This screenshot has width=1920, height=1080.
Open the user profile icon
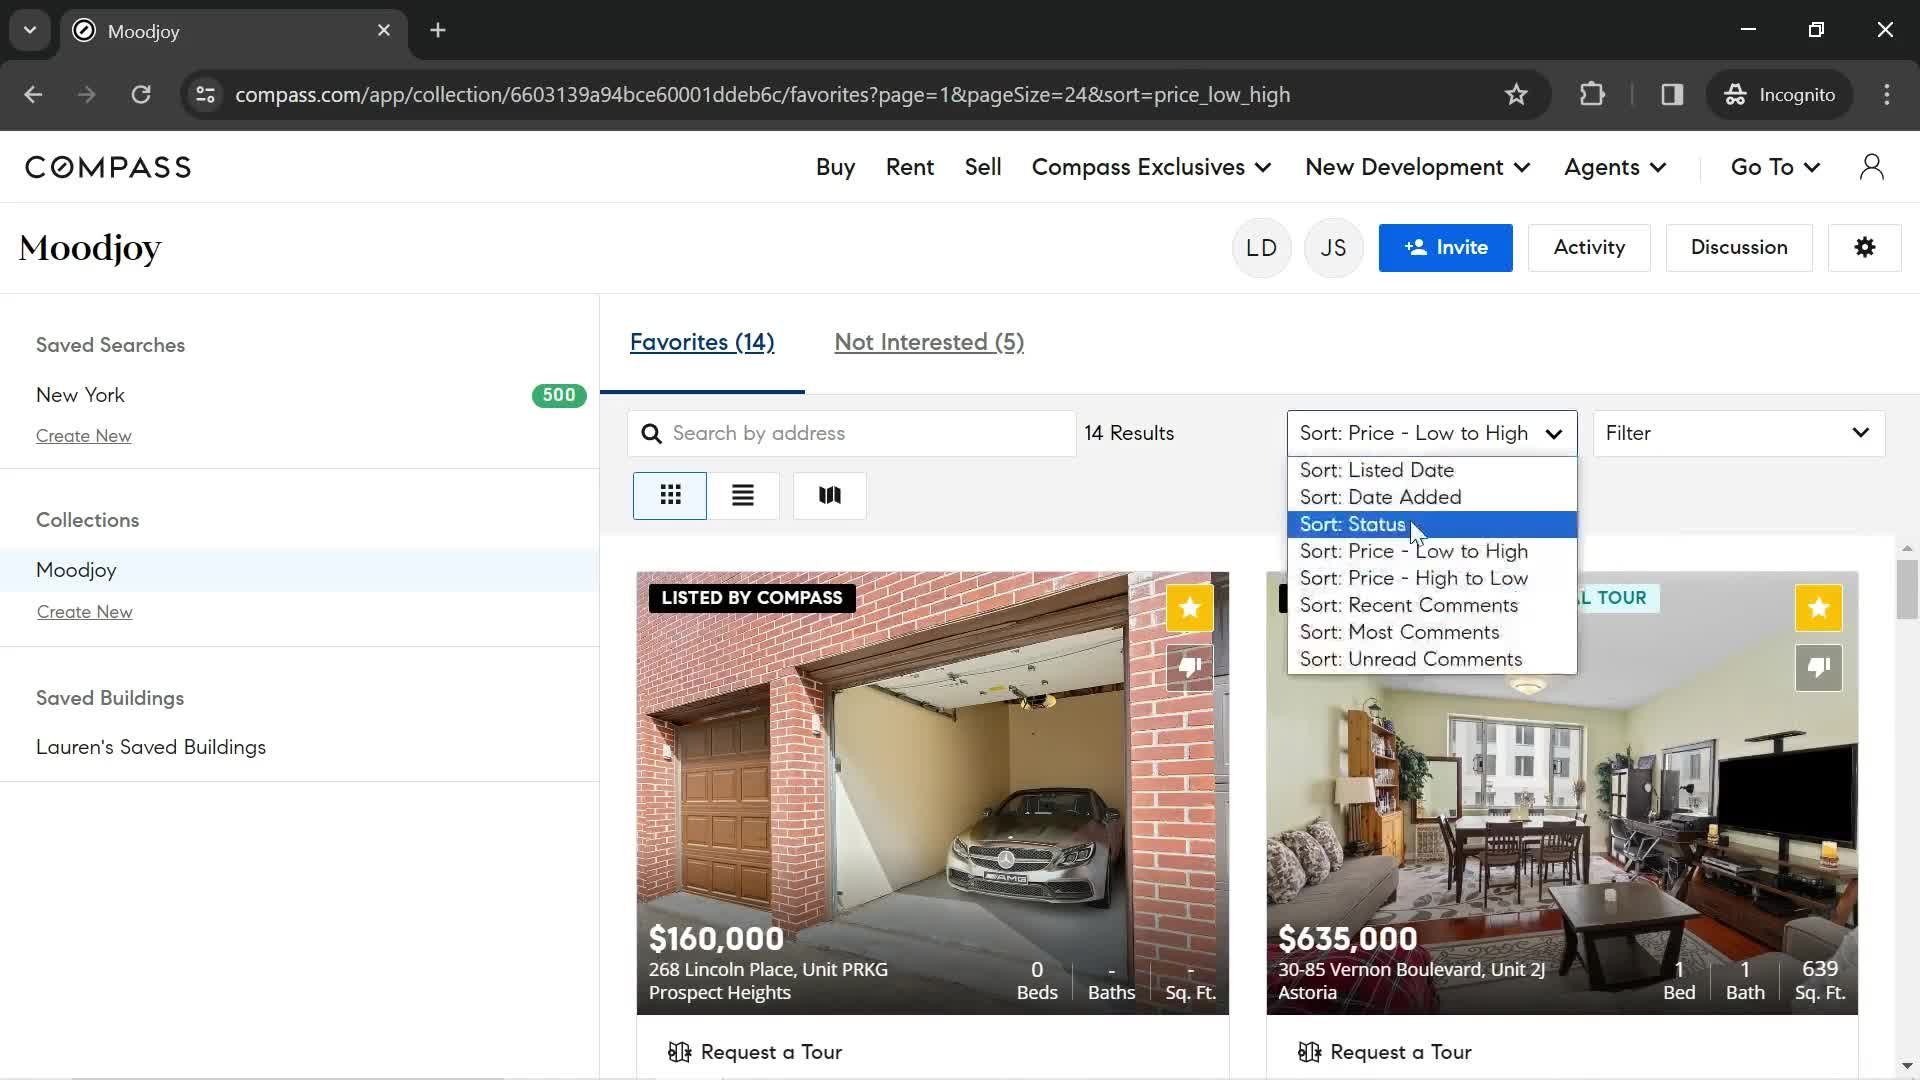[1871, 167]
